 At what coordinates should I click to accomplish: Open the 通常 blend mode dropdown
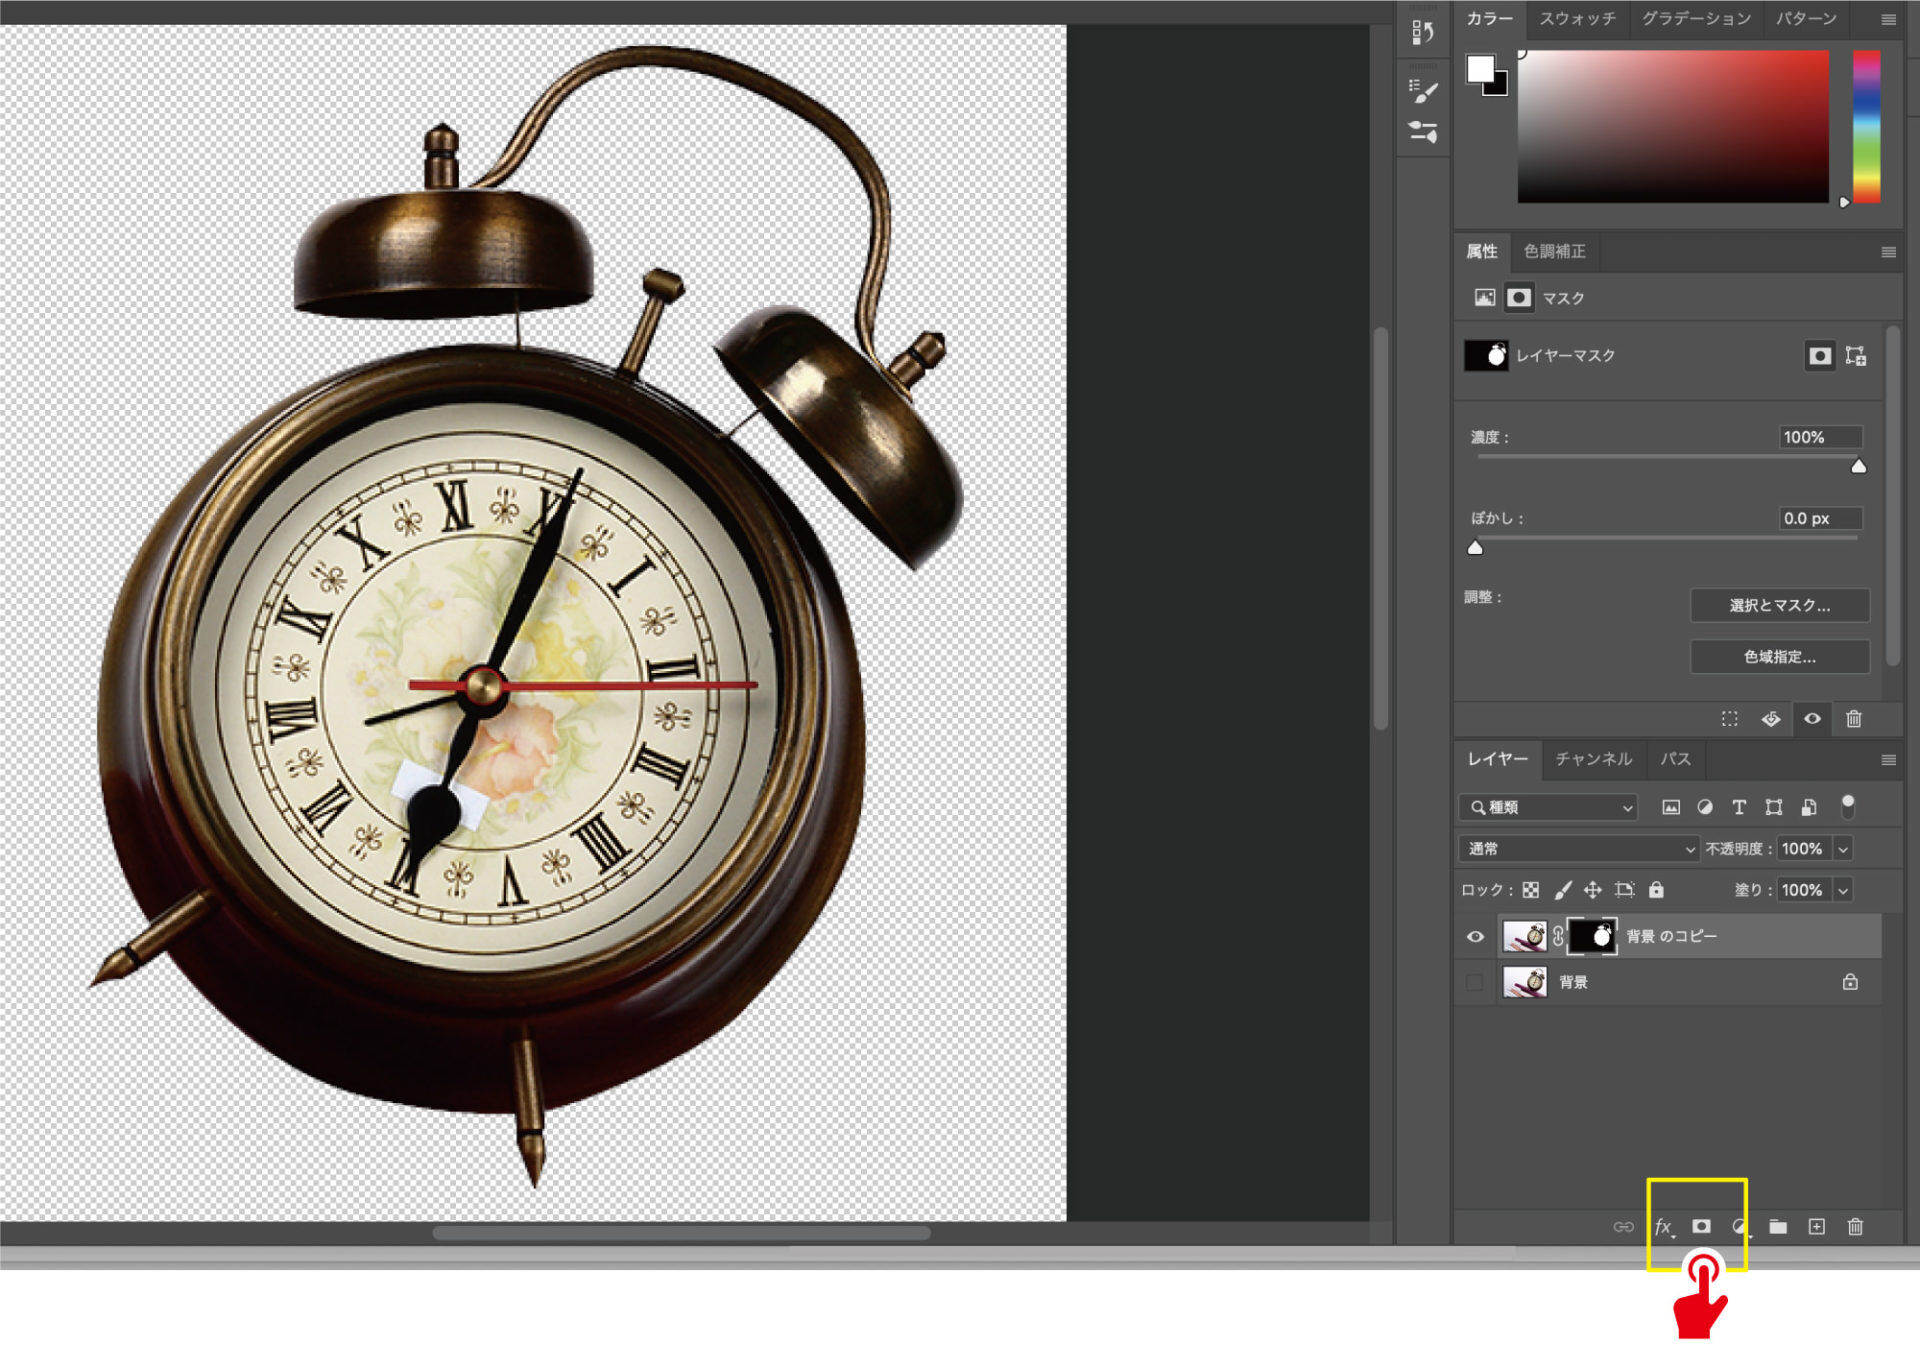(x=1578, y=849)
